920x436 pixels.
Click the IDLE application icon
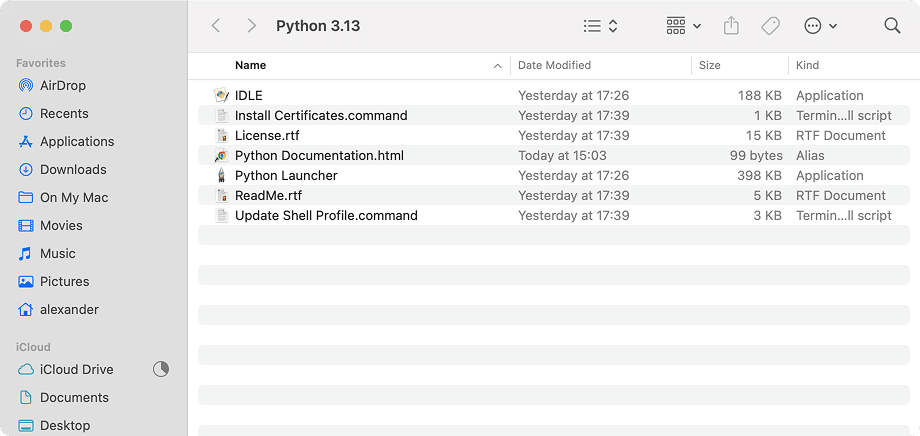pyautogui.click(x=222, y=96)
